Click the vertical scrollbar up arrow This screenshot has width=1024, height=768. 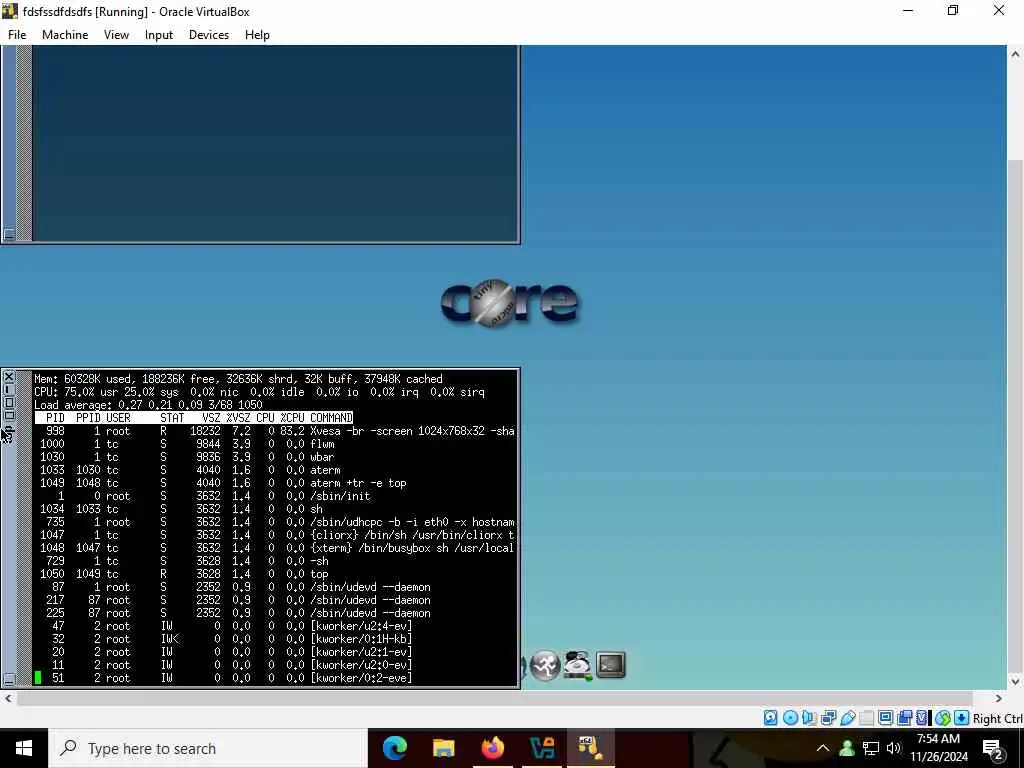pos(1015,54)
